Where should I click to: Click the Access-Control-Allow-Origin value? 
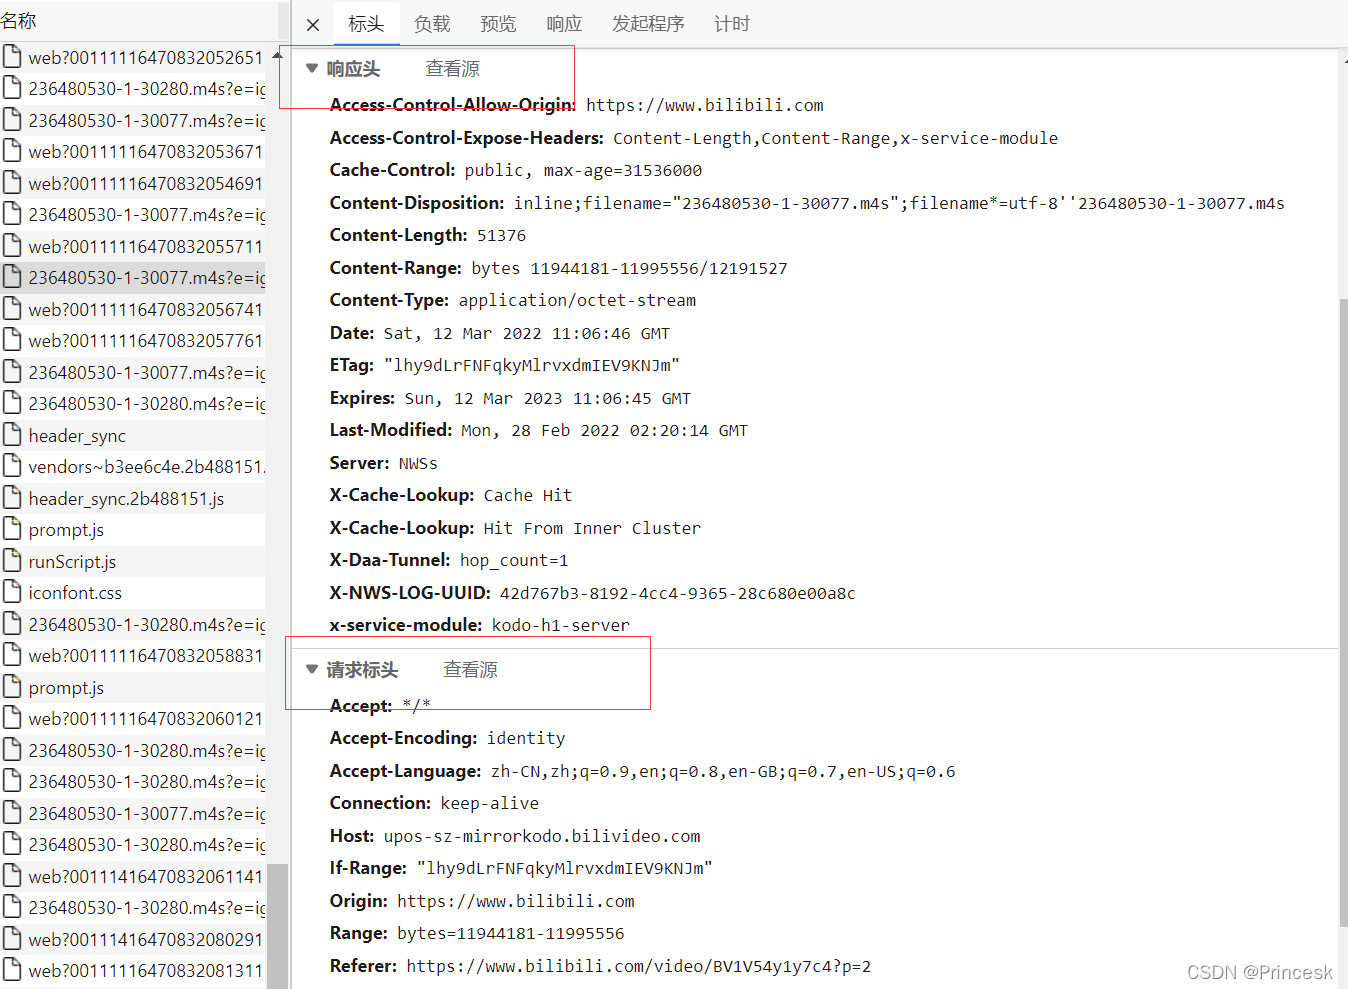[705, 105]
